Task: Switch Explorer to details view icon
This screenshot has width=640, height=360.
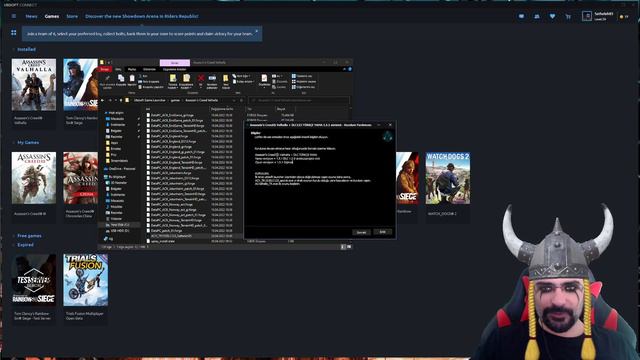Action: [x=343, y=247]
